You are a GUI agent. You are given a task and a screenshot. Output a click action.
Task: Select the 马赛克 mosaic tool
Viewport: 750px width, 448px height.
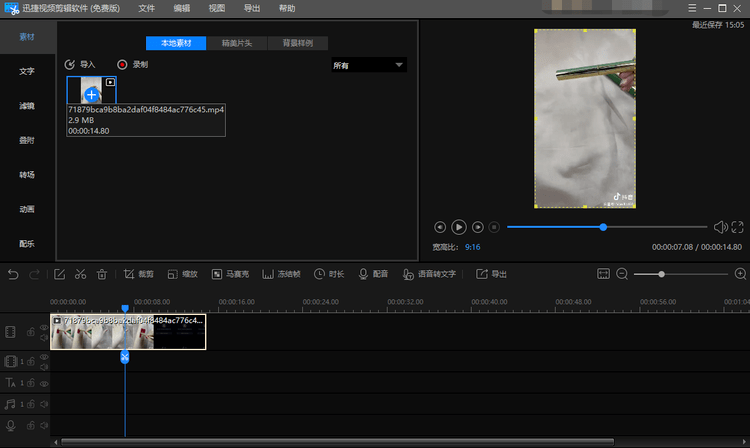[229, 274]
